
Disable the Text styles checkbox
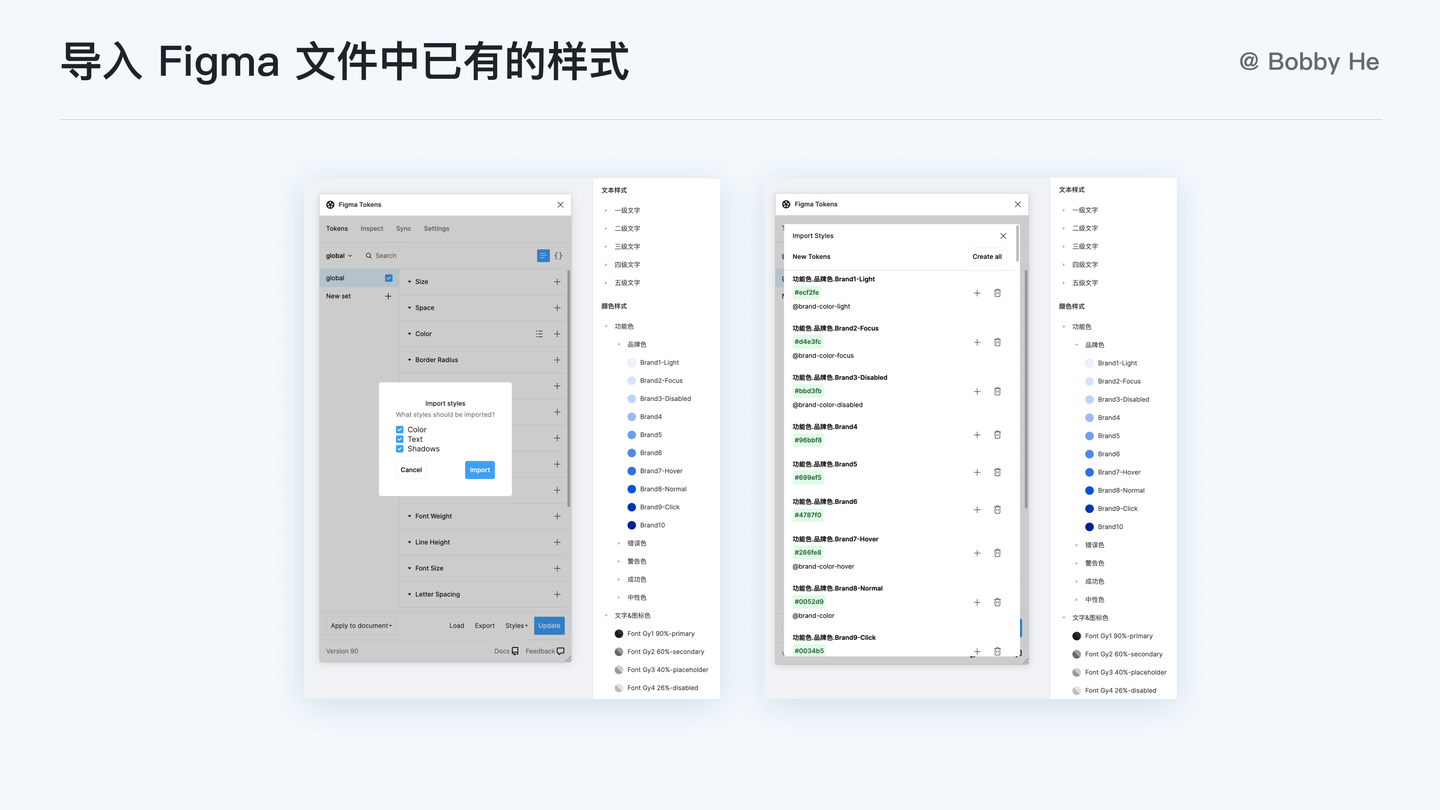tap(399, 439)
